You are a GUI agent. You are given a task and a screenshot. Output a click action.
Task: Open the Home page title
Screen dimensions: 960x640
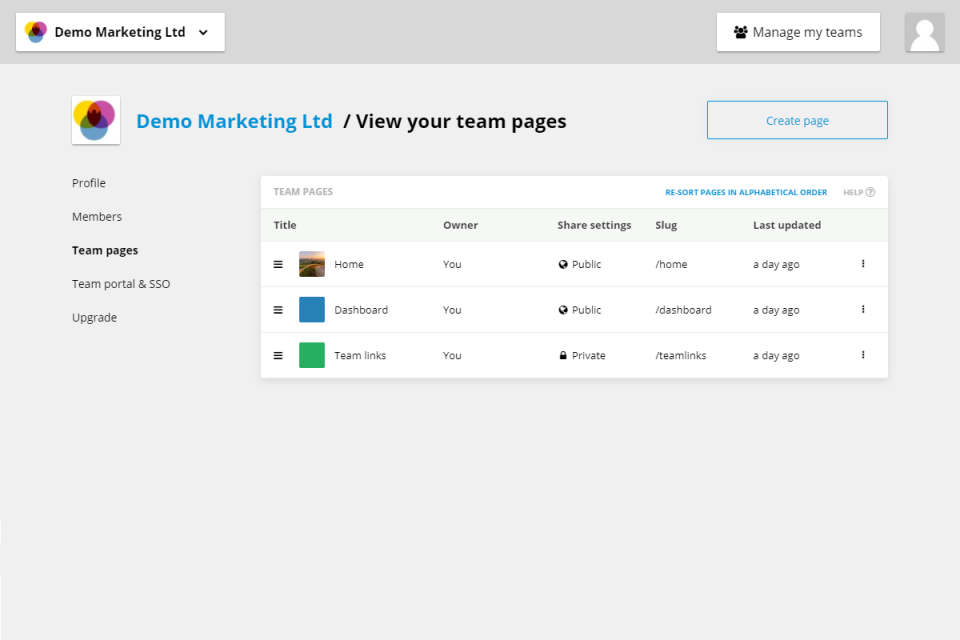[x=349, y=265]
